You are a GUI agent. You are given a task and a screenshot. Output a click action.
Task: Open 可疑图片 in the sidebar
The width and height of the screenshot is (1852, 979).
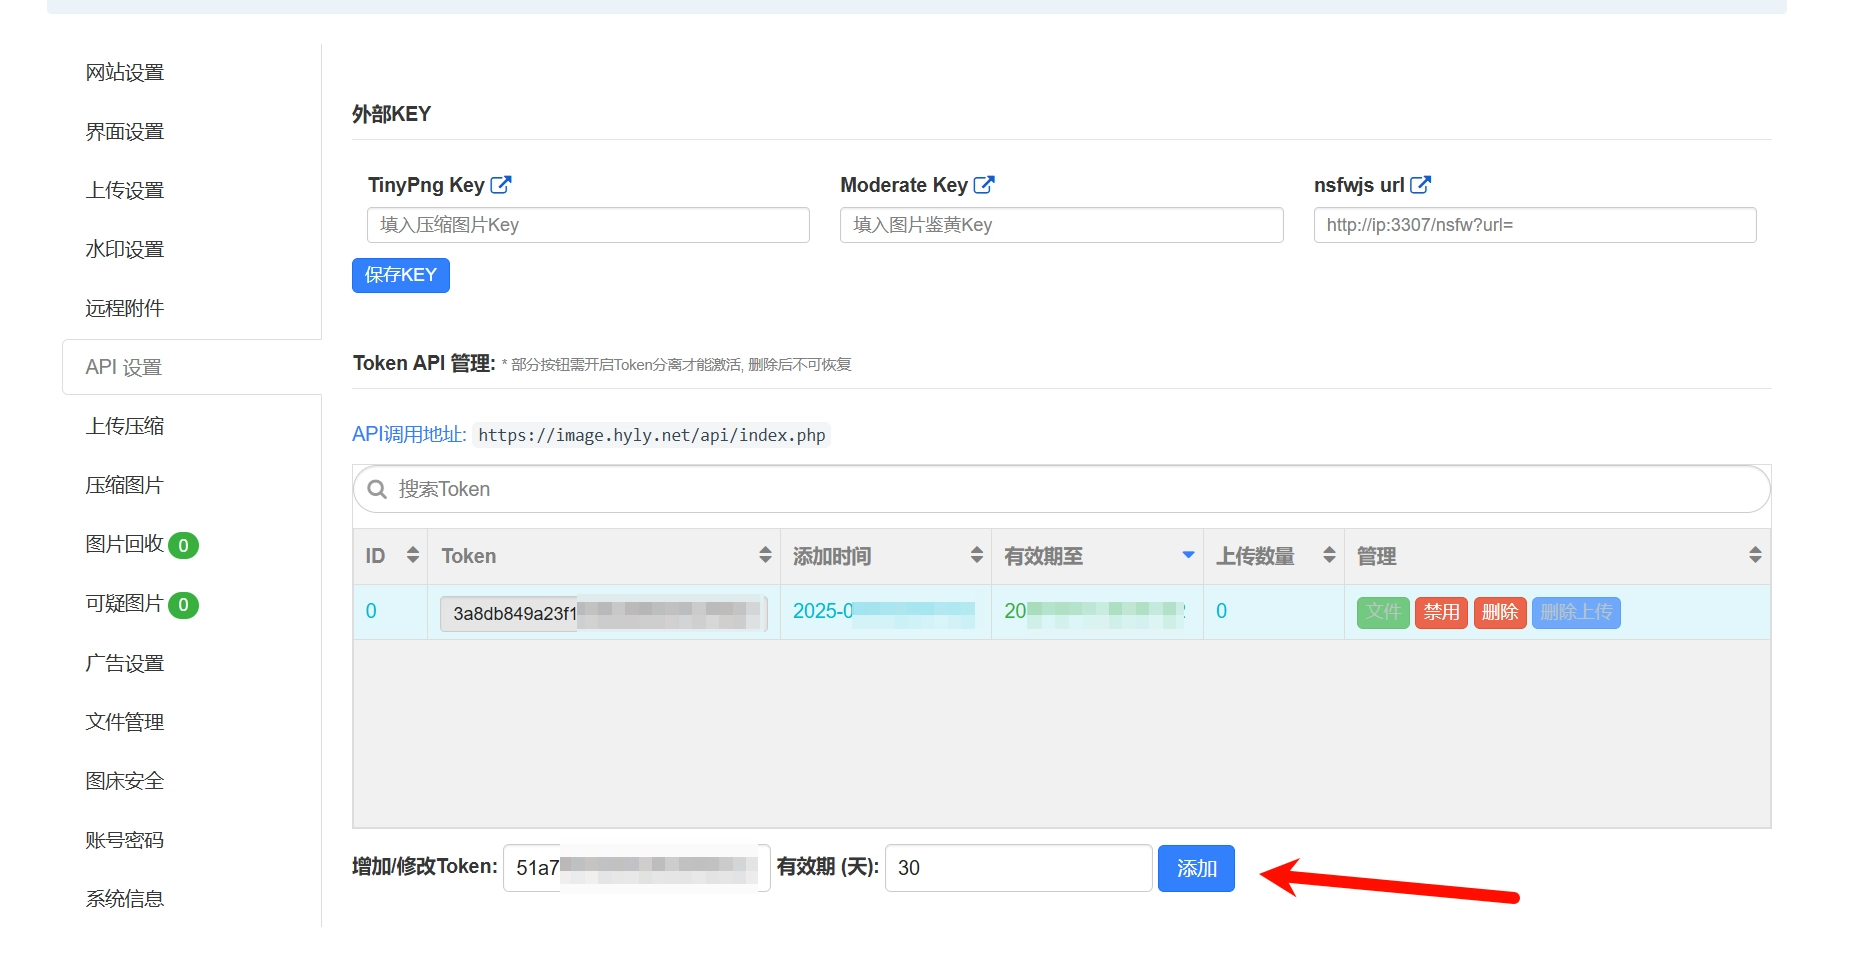[125, 603]
